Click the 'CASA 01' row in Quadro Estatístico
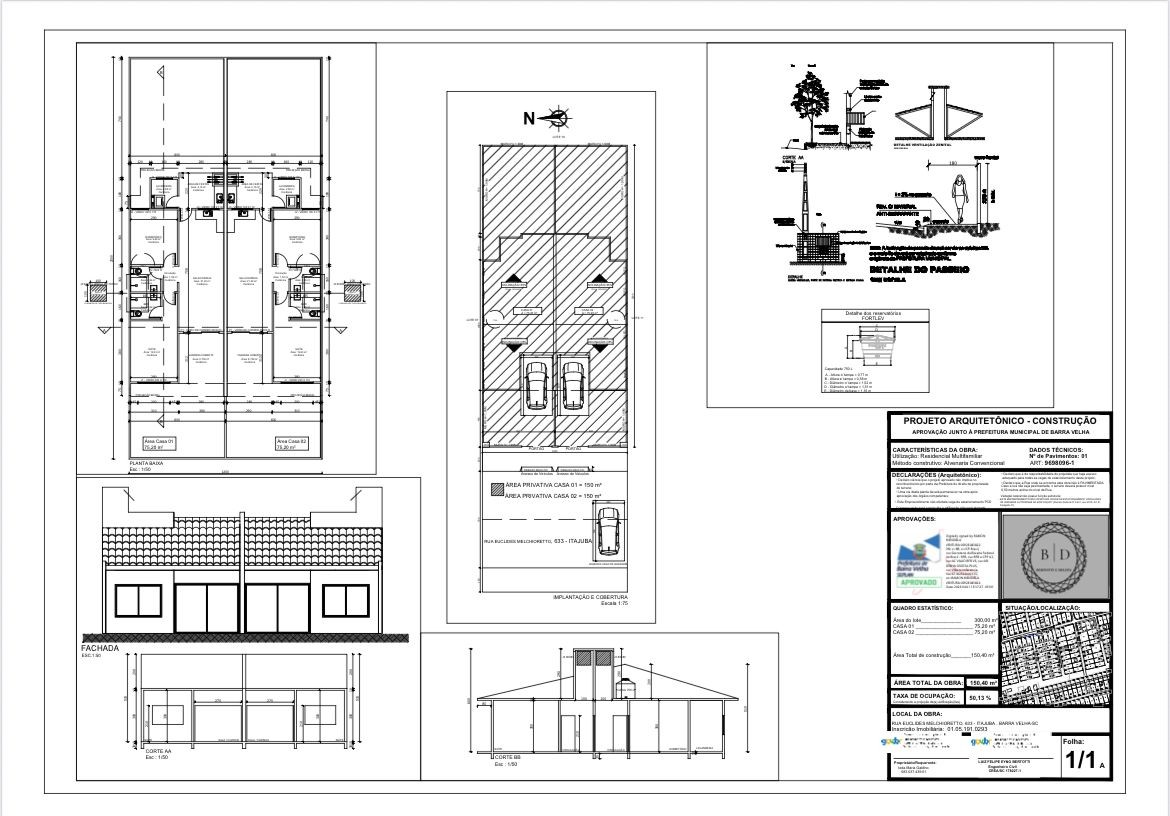Screen dimensions: 1170x816 coord(945,626)
